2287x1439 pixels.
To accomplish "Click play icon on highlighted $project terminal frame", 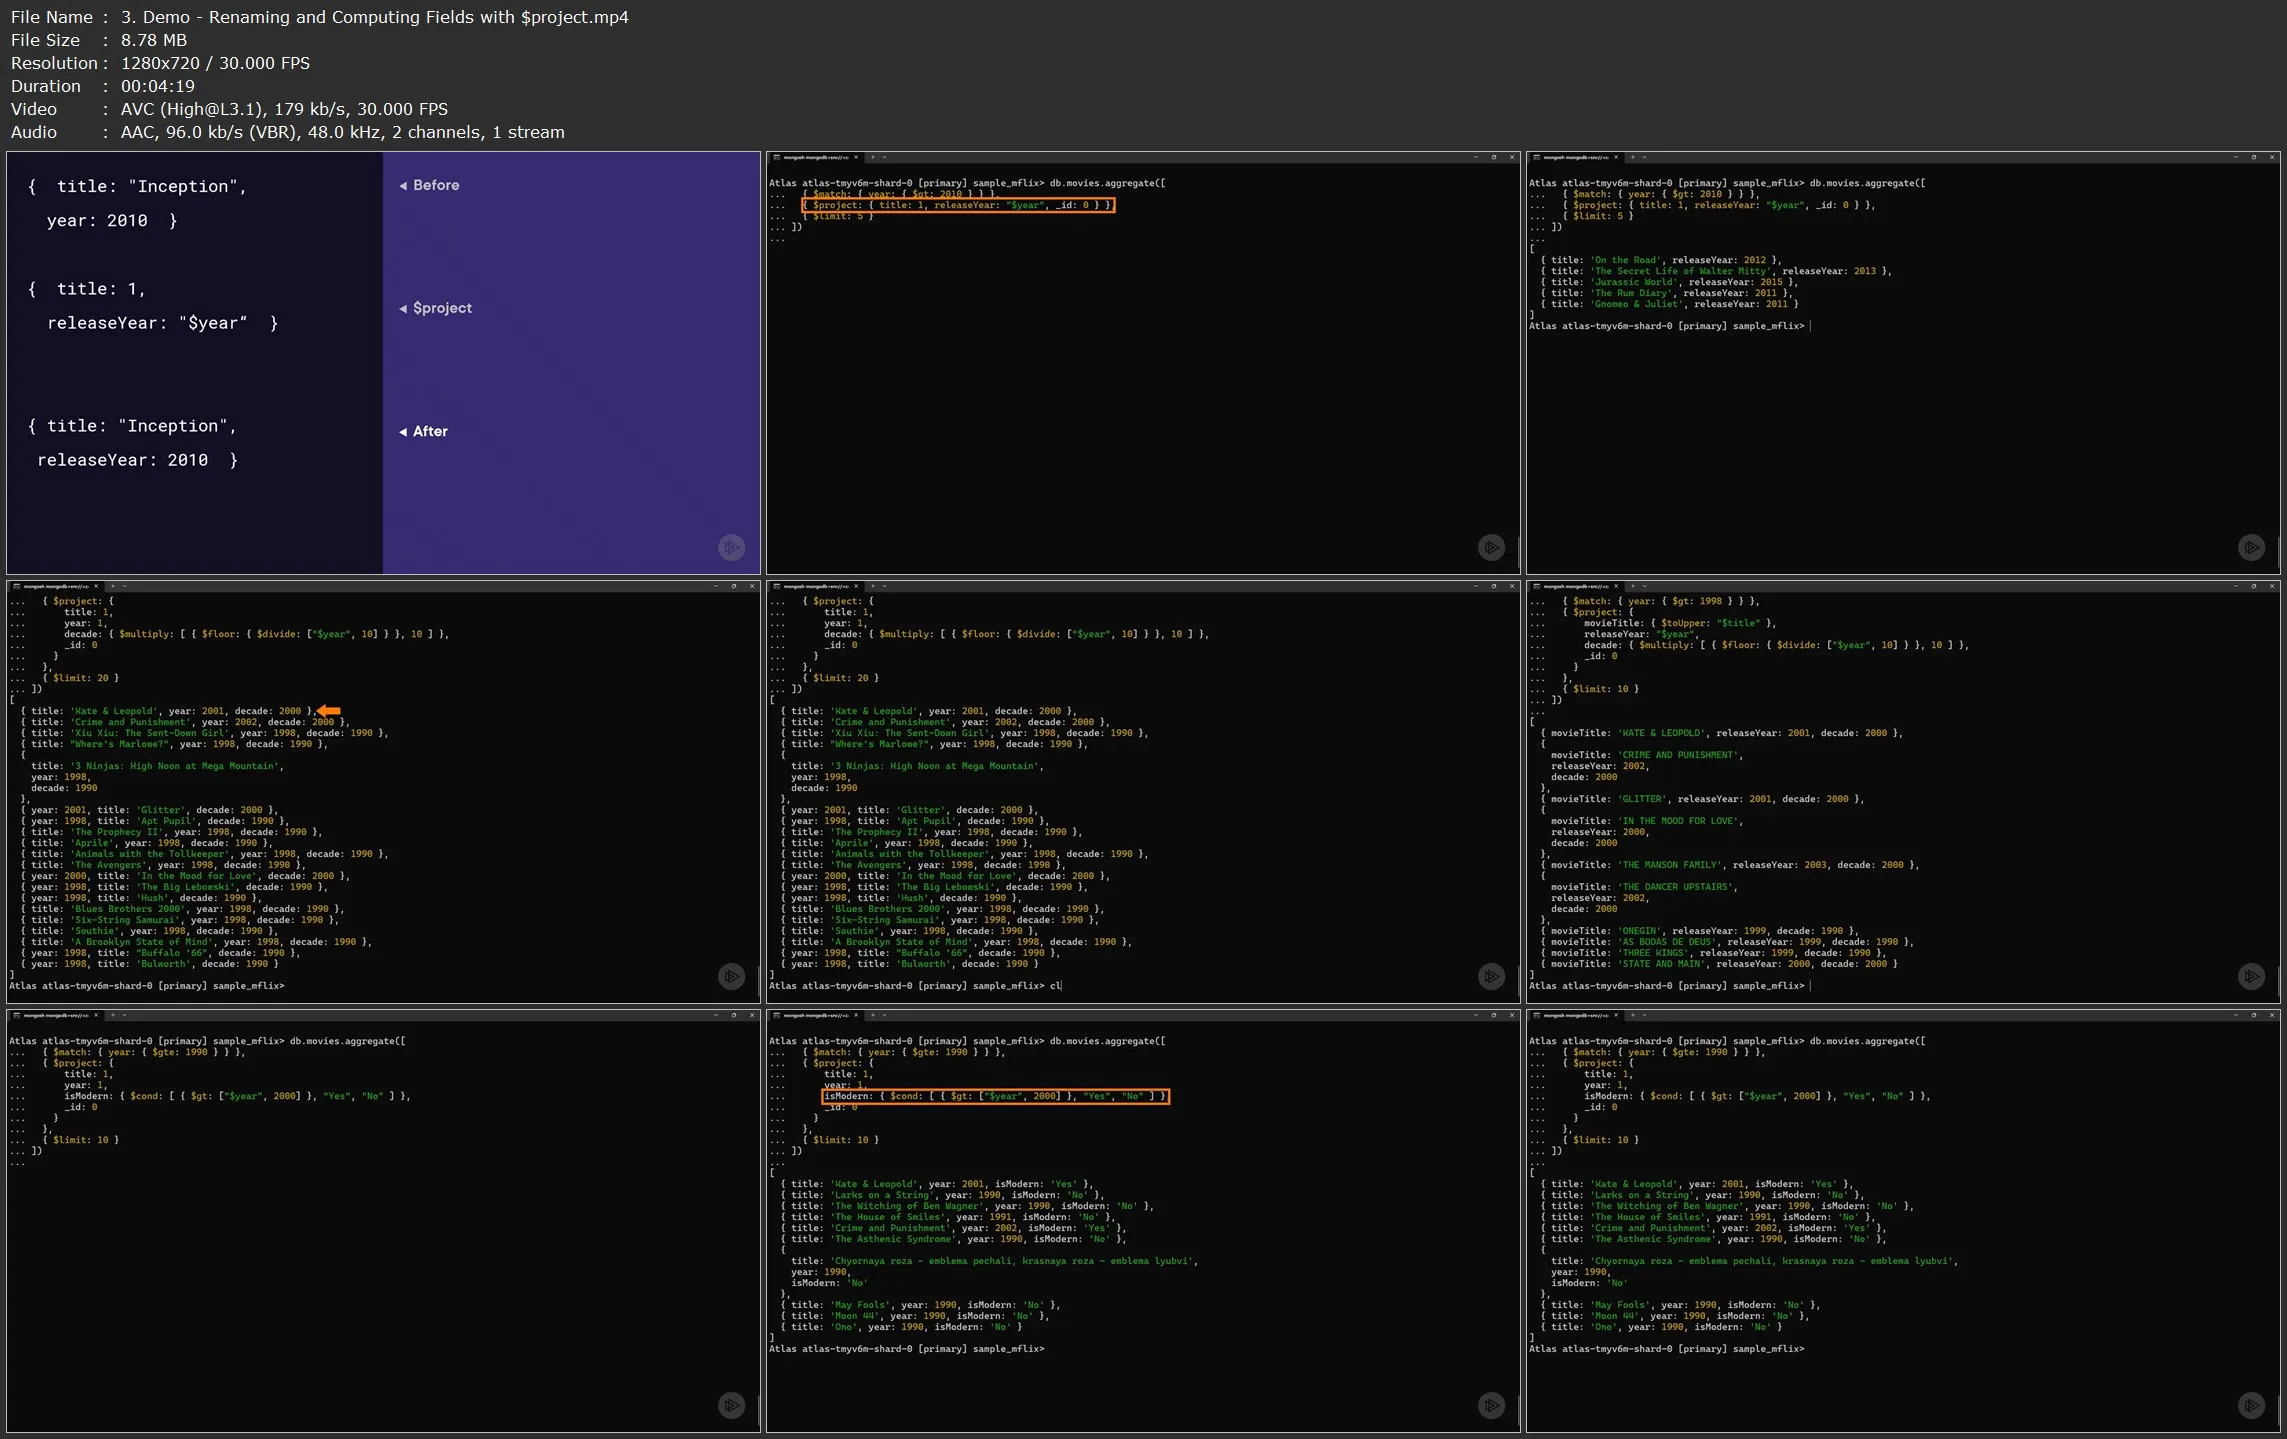I will point(1491,547).
